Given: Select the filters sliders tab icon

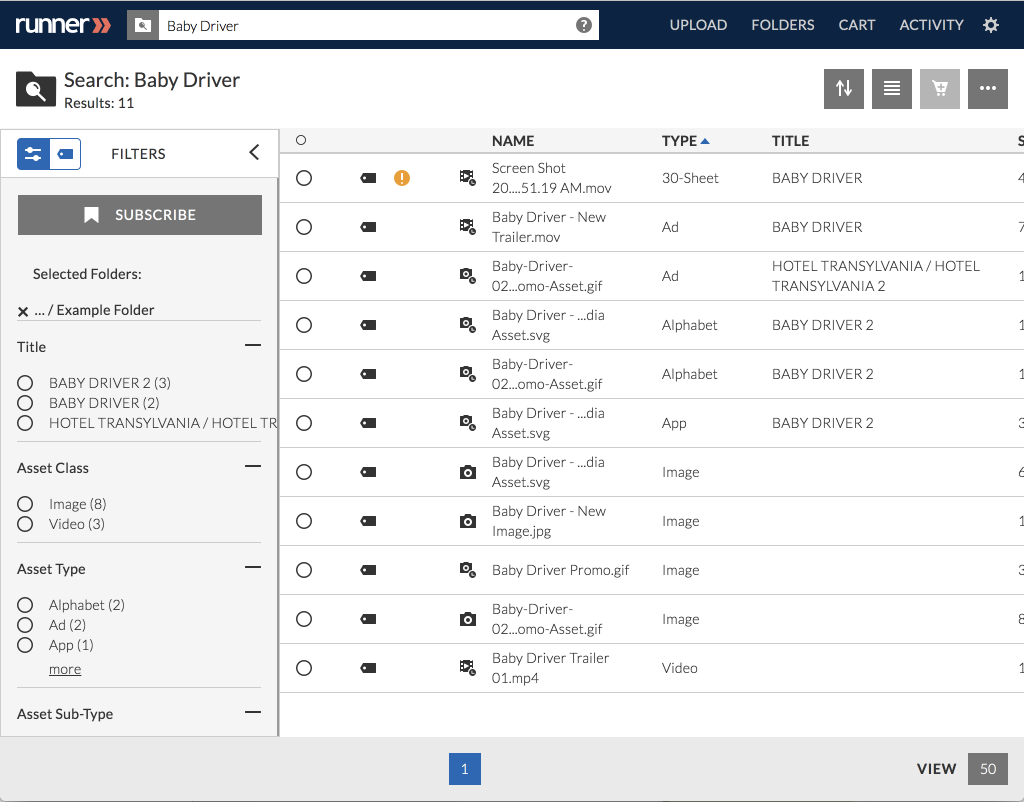Looking at the screenshot, I should [33, 154].
